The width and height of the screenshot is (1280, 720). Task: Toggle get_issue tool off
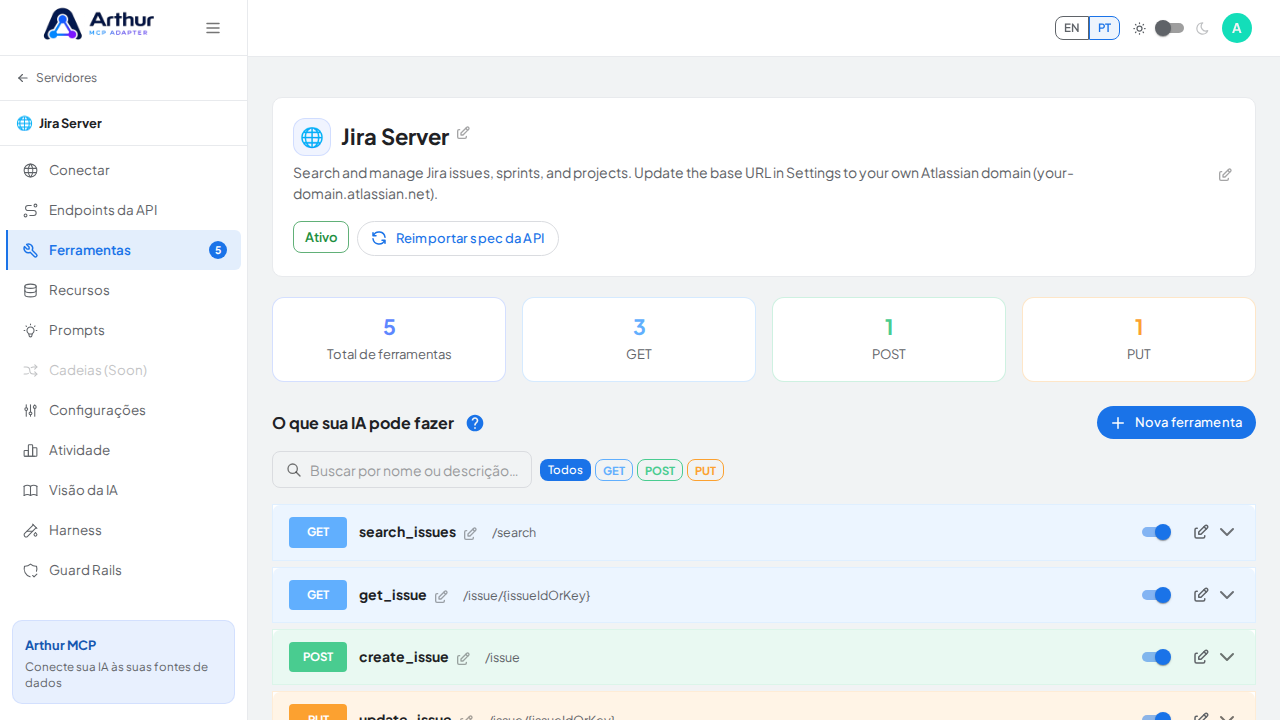pos(1156,595)
